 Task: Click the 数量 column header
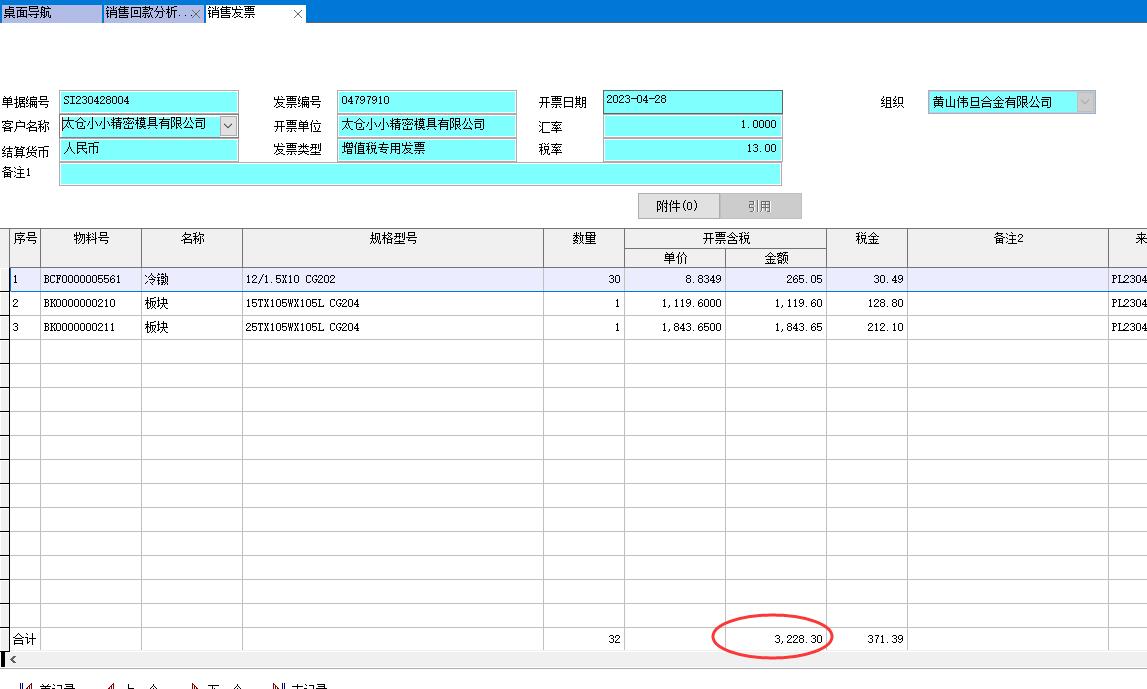click(x=583, y=239)
